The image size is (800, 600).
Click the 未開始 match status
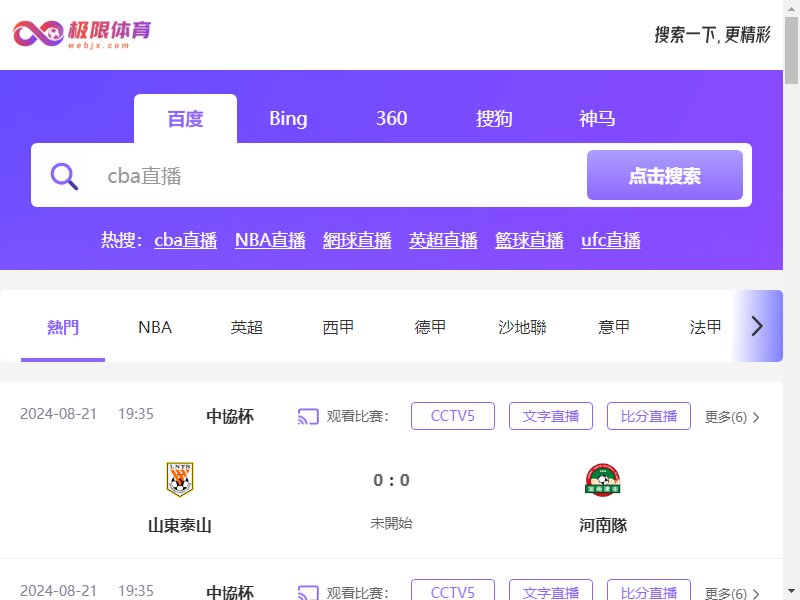tap(391, 523)
